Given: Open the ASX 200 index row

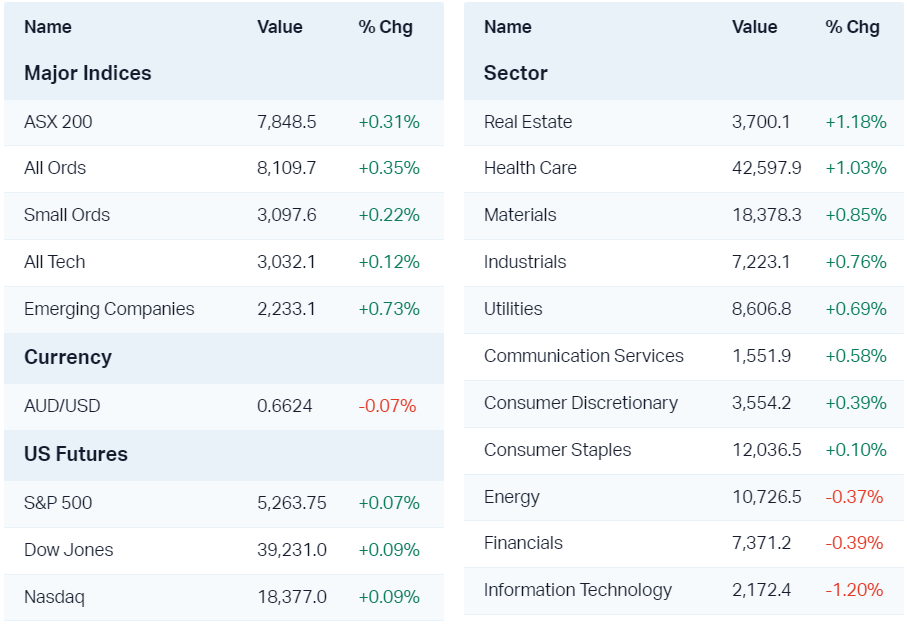Looking at the screenshot, I should point(58,122).
